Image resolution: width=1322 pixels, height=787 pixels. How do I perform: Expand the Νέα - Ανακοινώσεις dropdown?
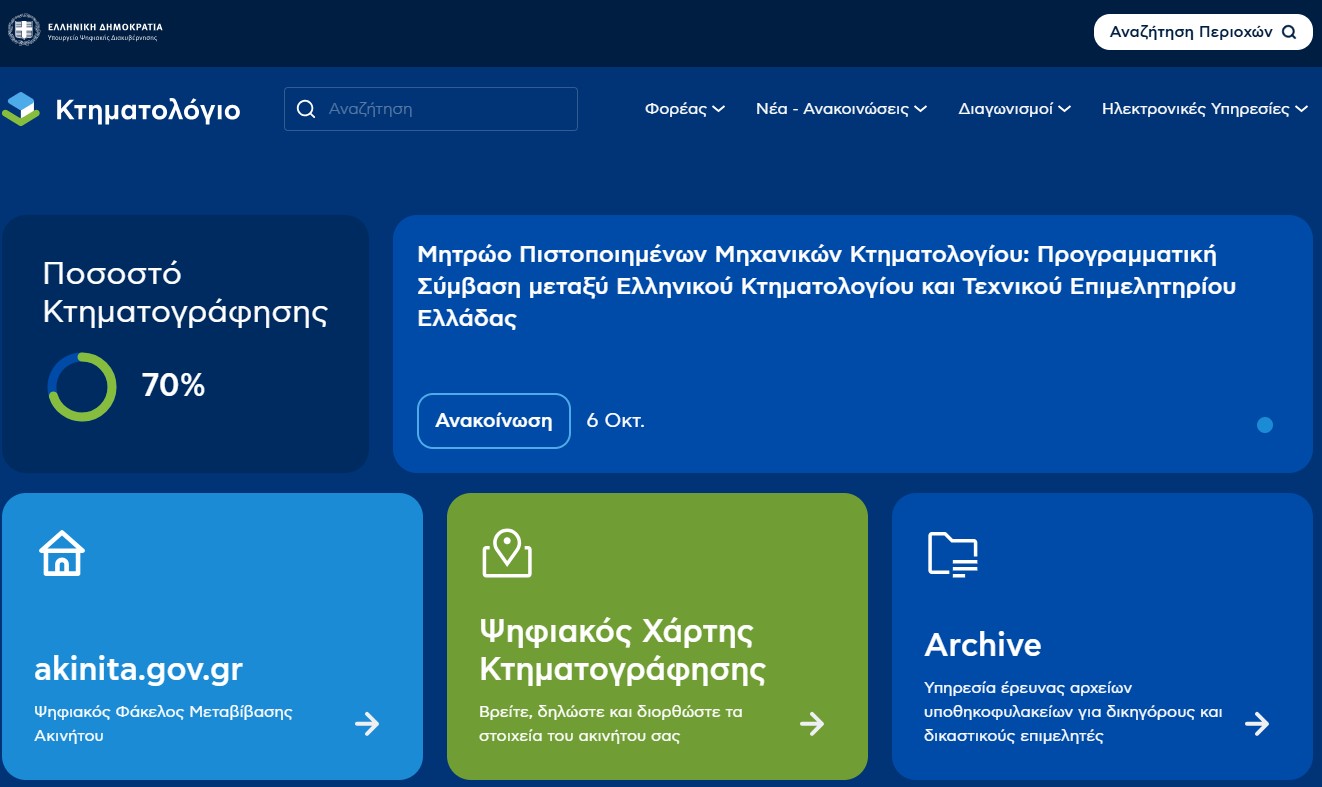tap(841, 109)
